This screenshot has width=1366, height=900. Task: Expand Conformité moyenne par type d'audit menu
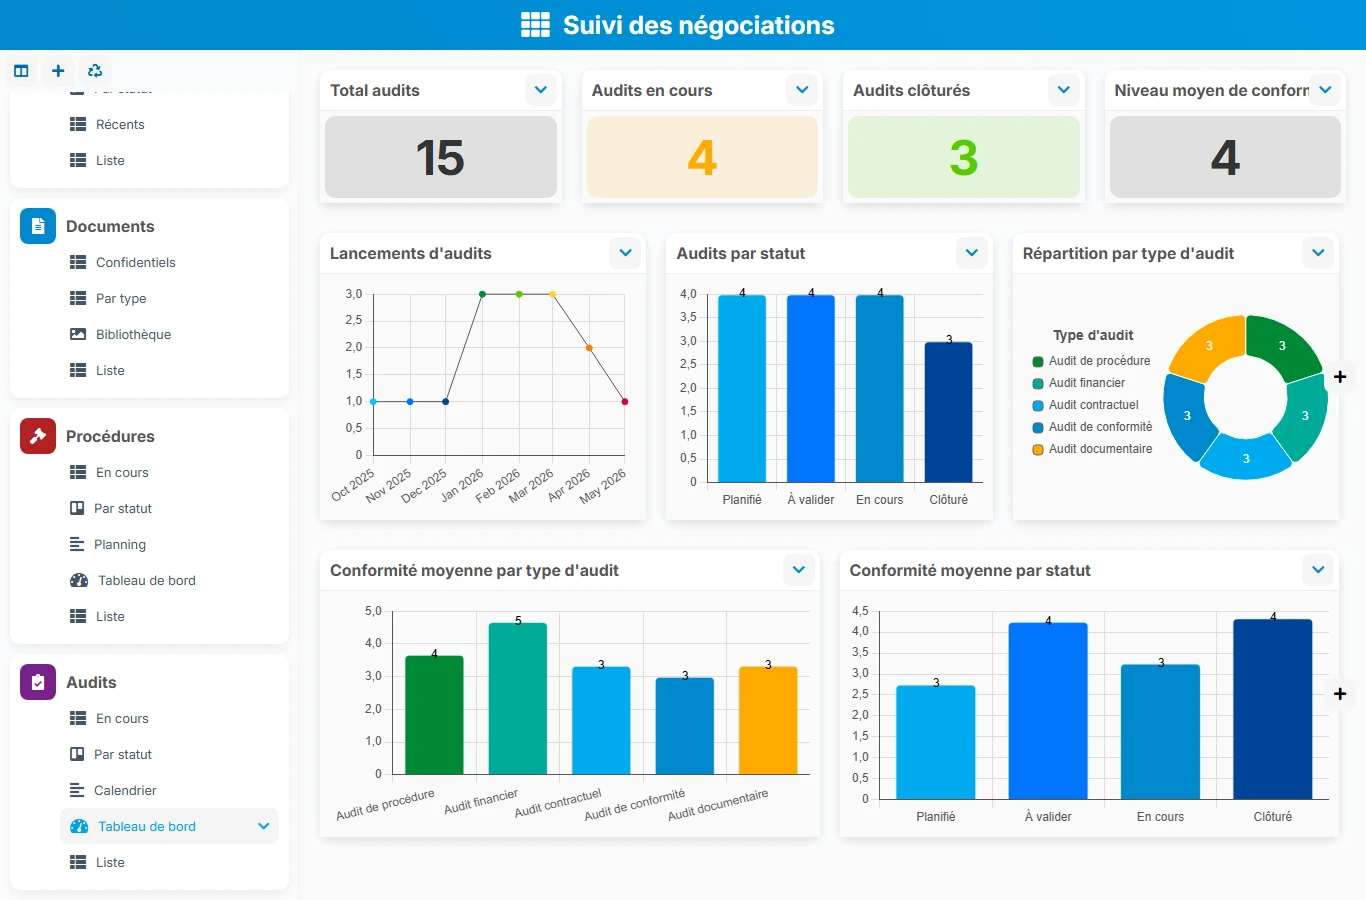pos(799,570)
